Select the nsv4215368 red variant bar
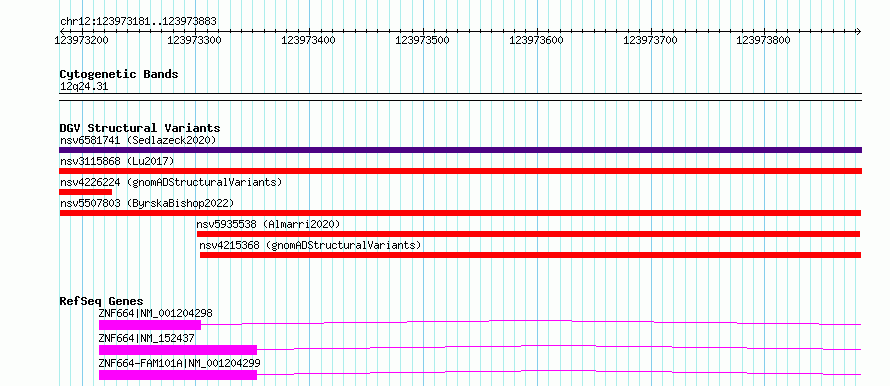 point(530,255)
